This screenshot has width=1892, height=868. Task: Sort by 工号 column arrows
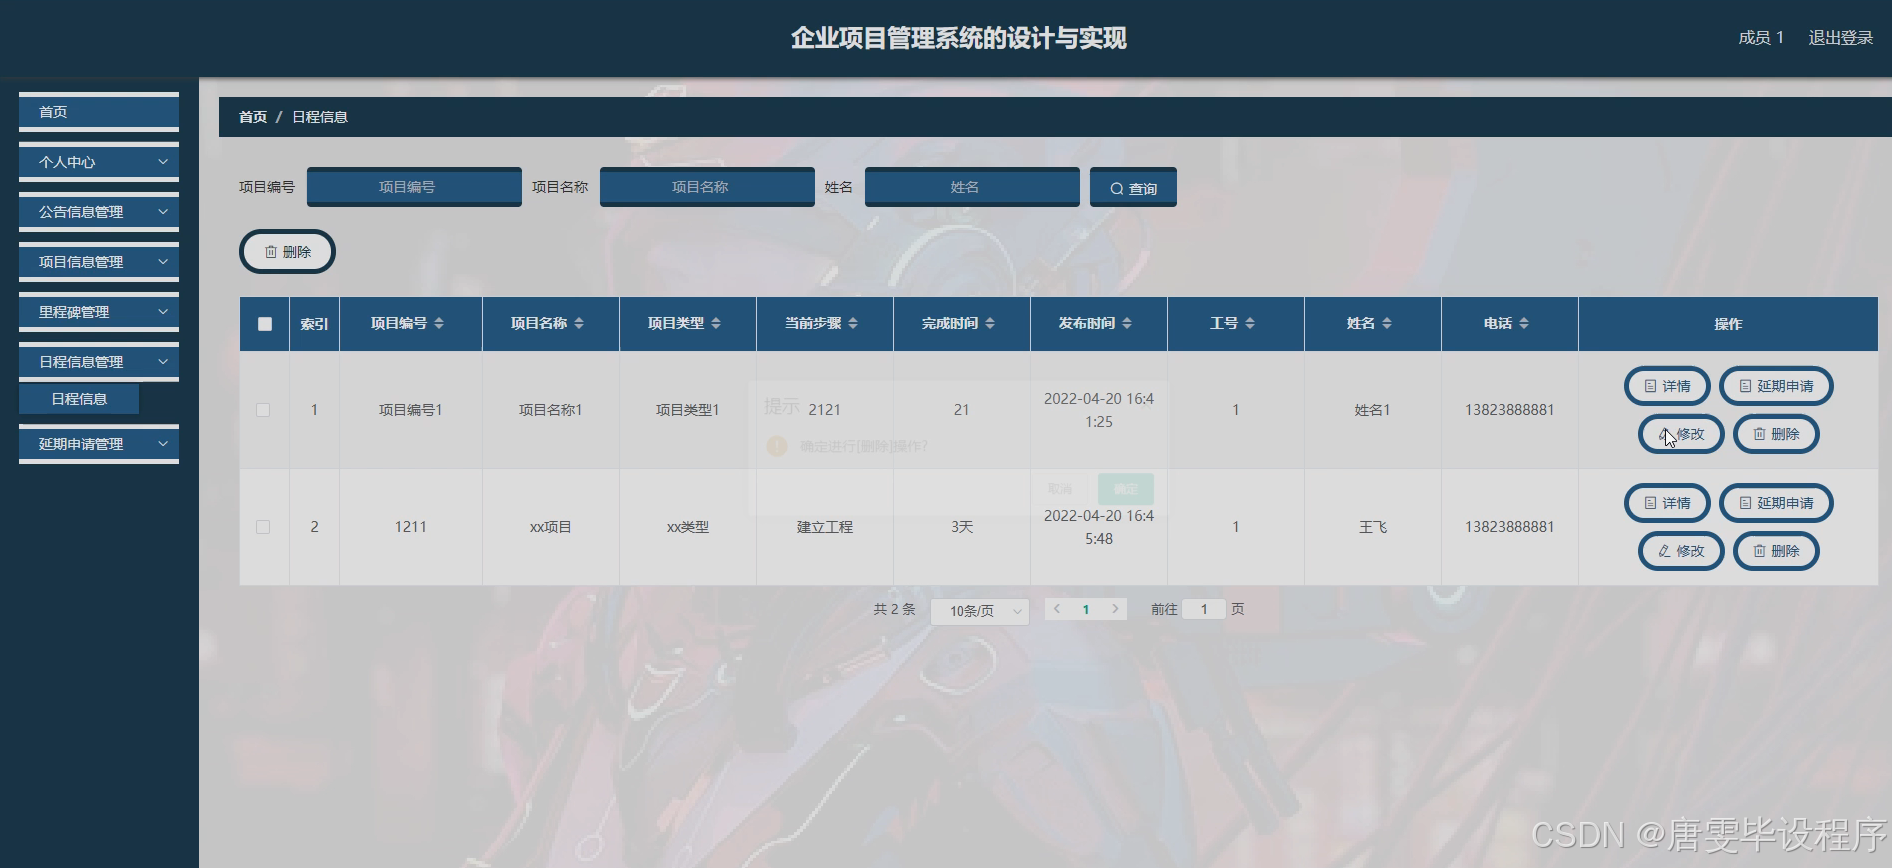[x=1250, y=323]
